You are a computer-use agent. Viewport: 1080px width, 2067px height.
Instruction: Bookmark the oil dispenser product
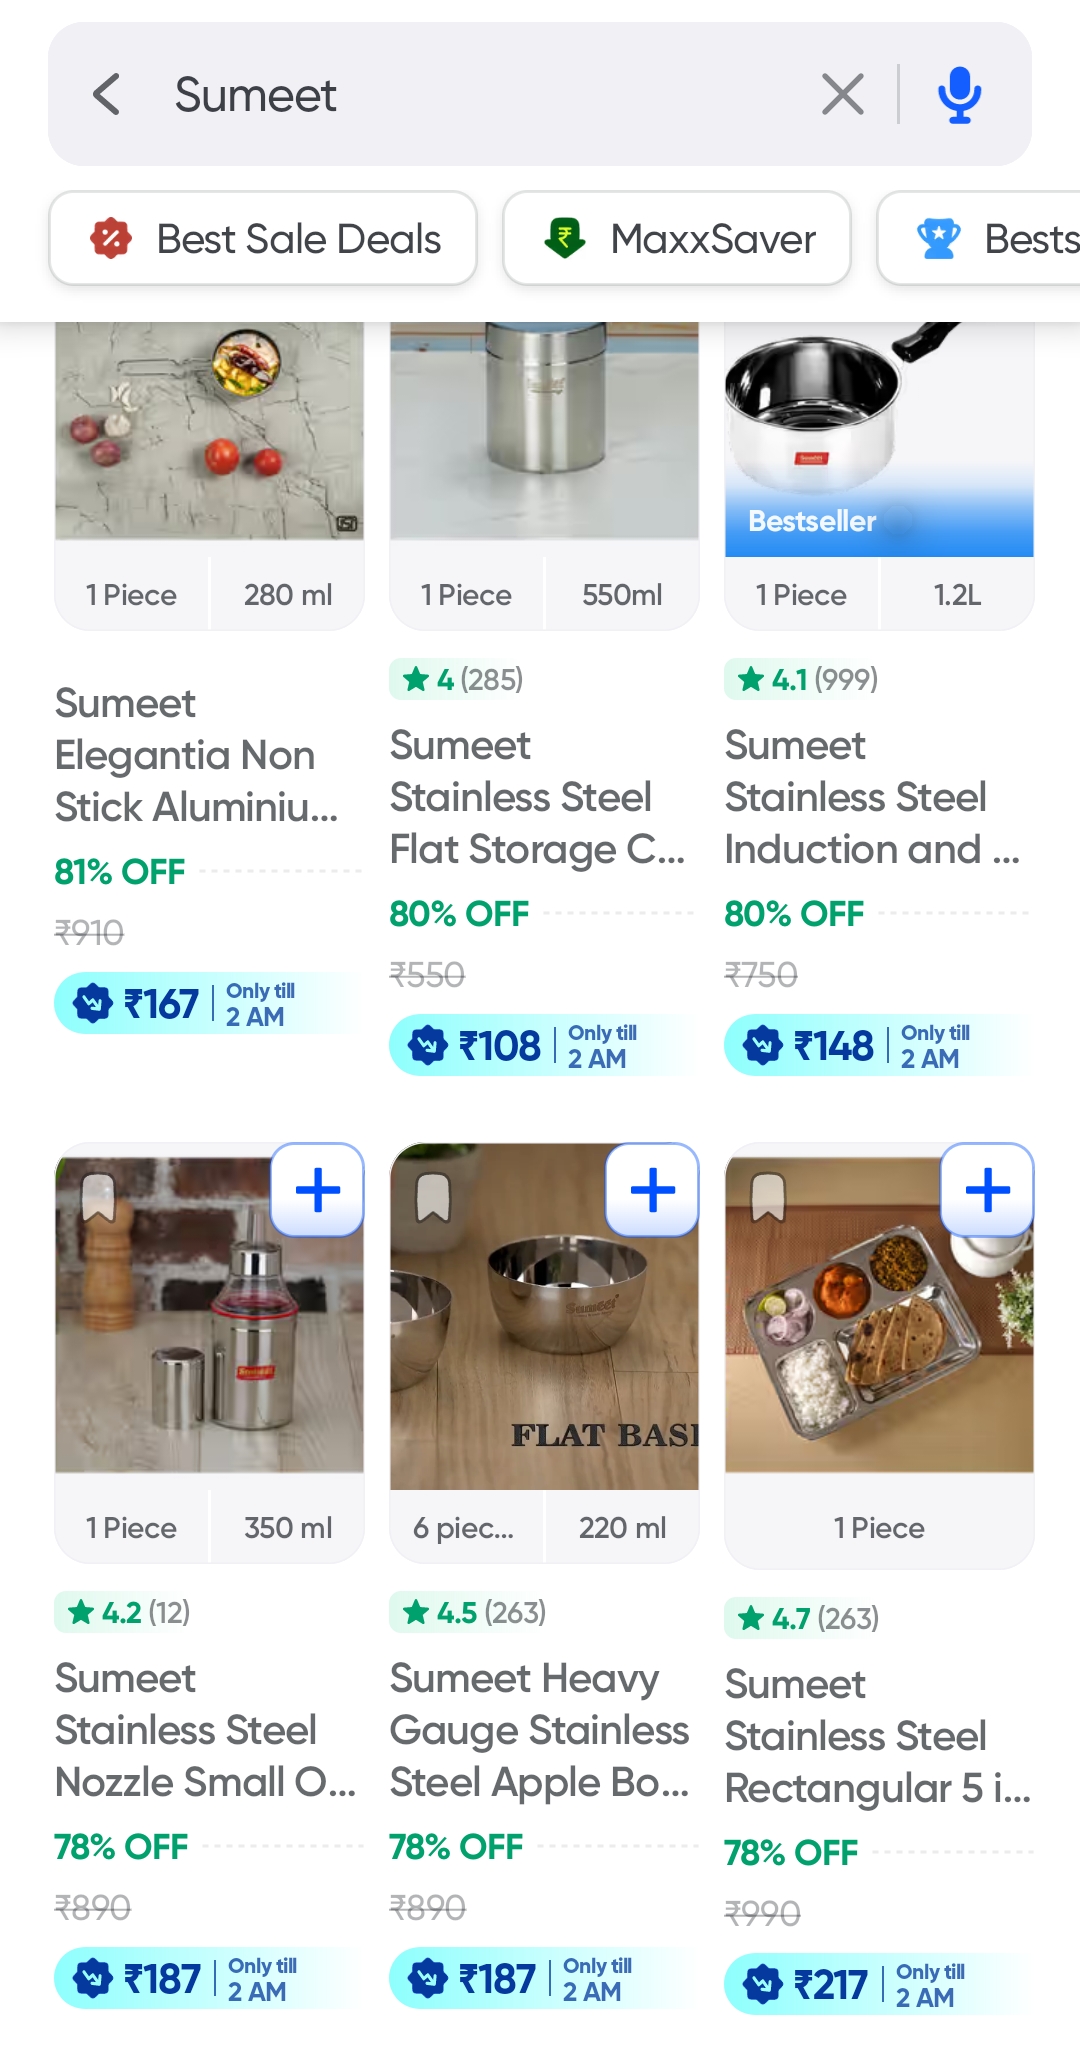coord(98,1197)
